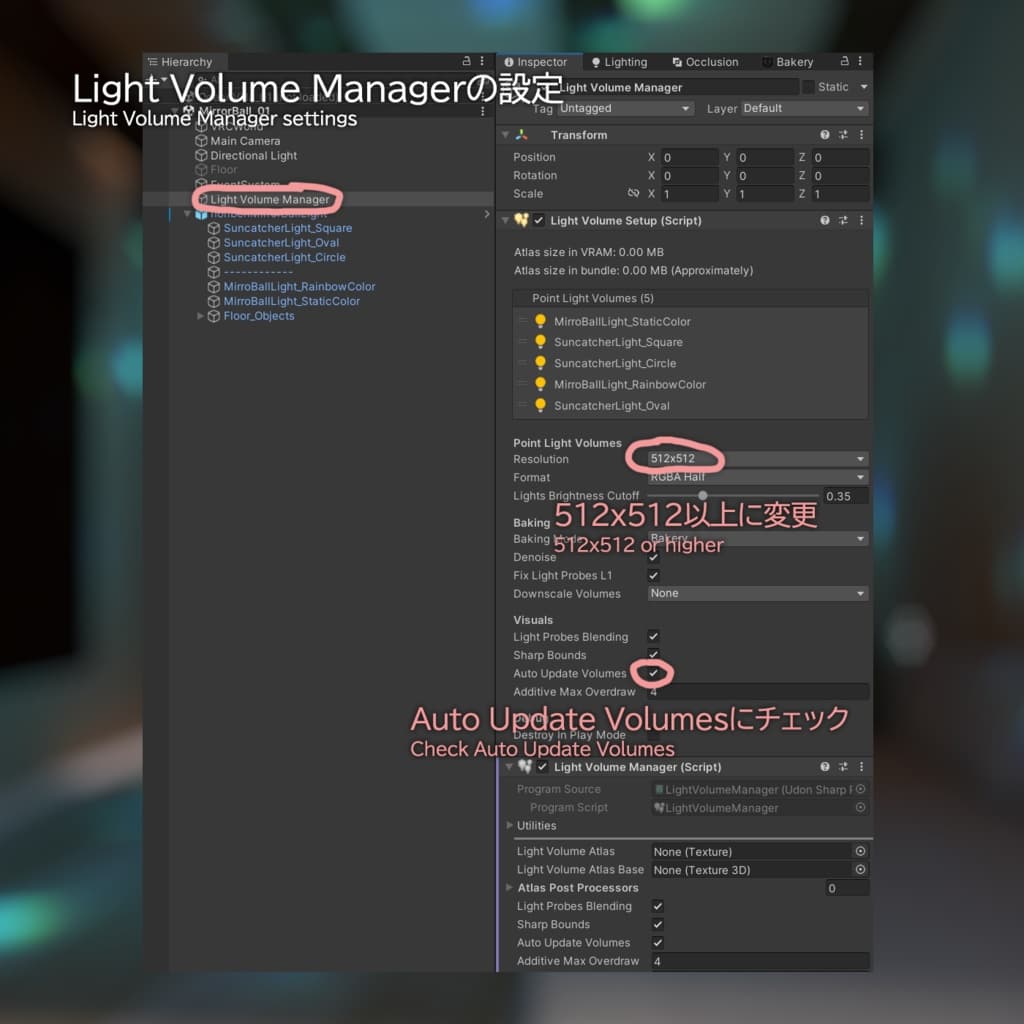Disable the Light Volume Manager script checkbox
This screenshot has width=1024, height=1024.
[543, 767]
